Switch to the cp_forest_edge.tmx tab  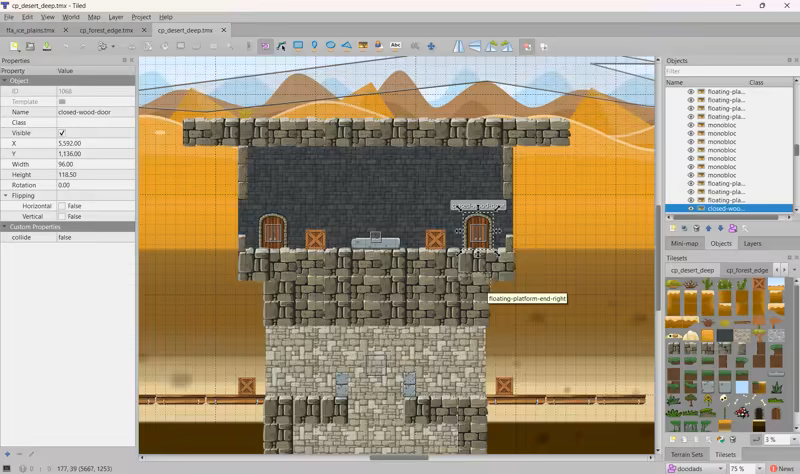click(104, 31)
